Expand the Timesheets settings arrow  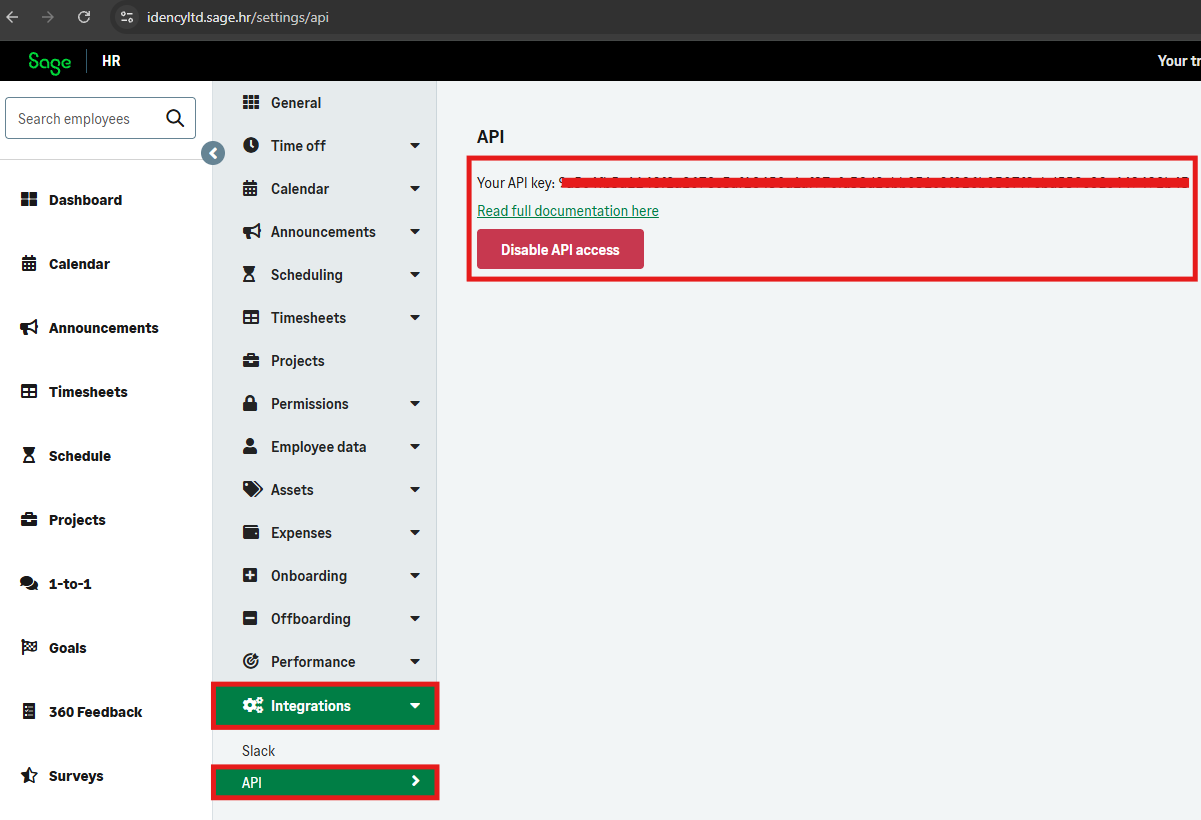tap(415, 318)
